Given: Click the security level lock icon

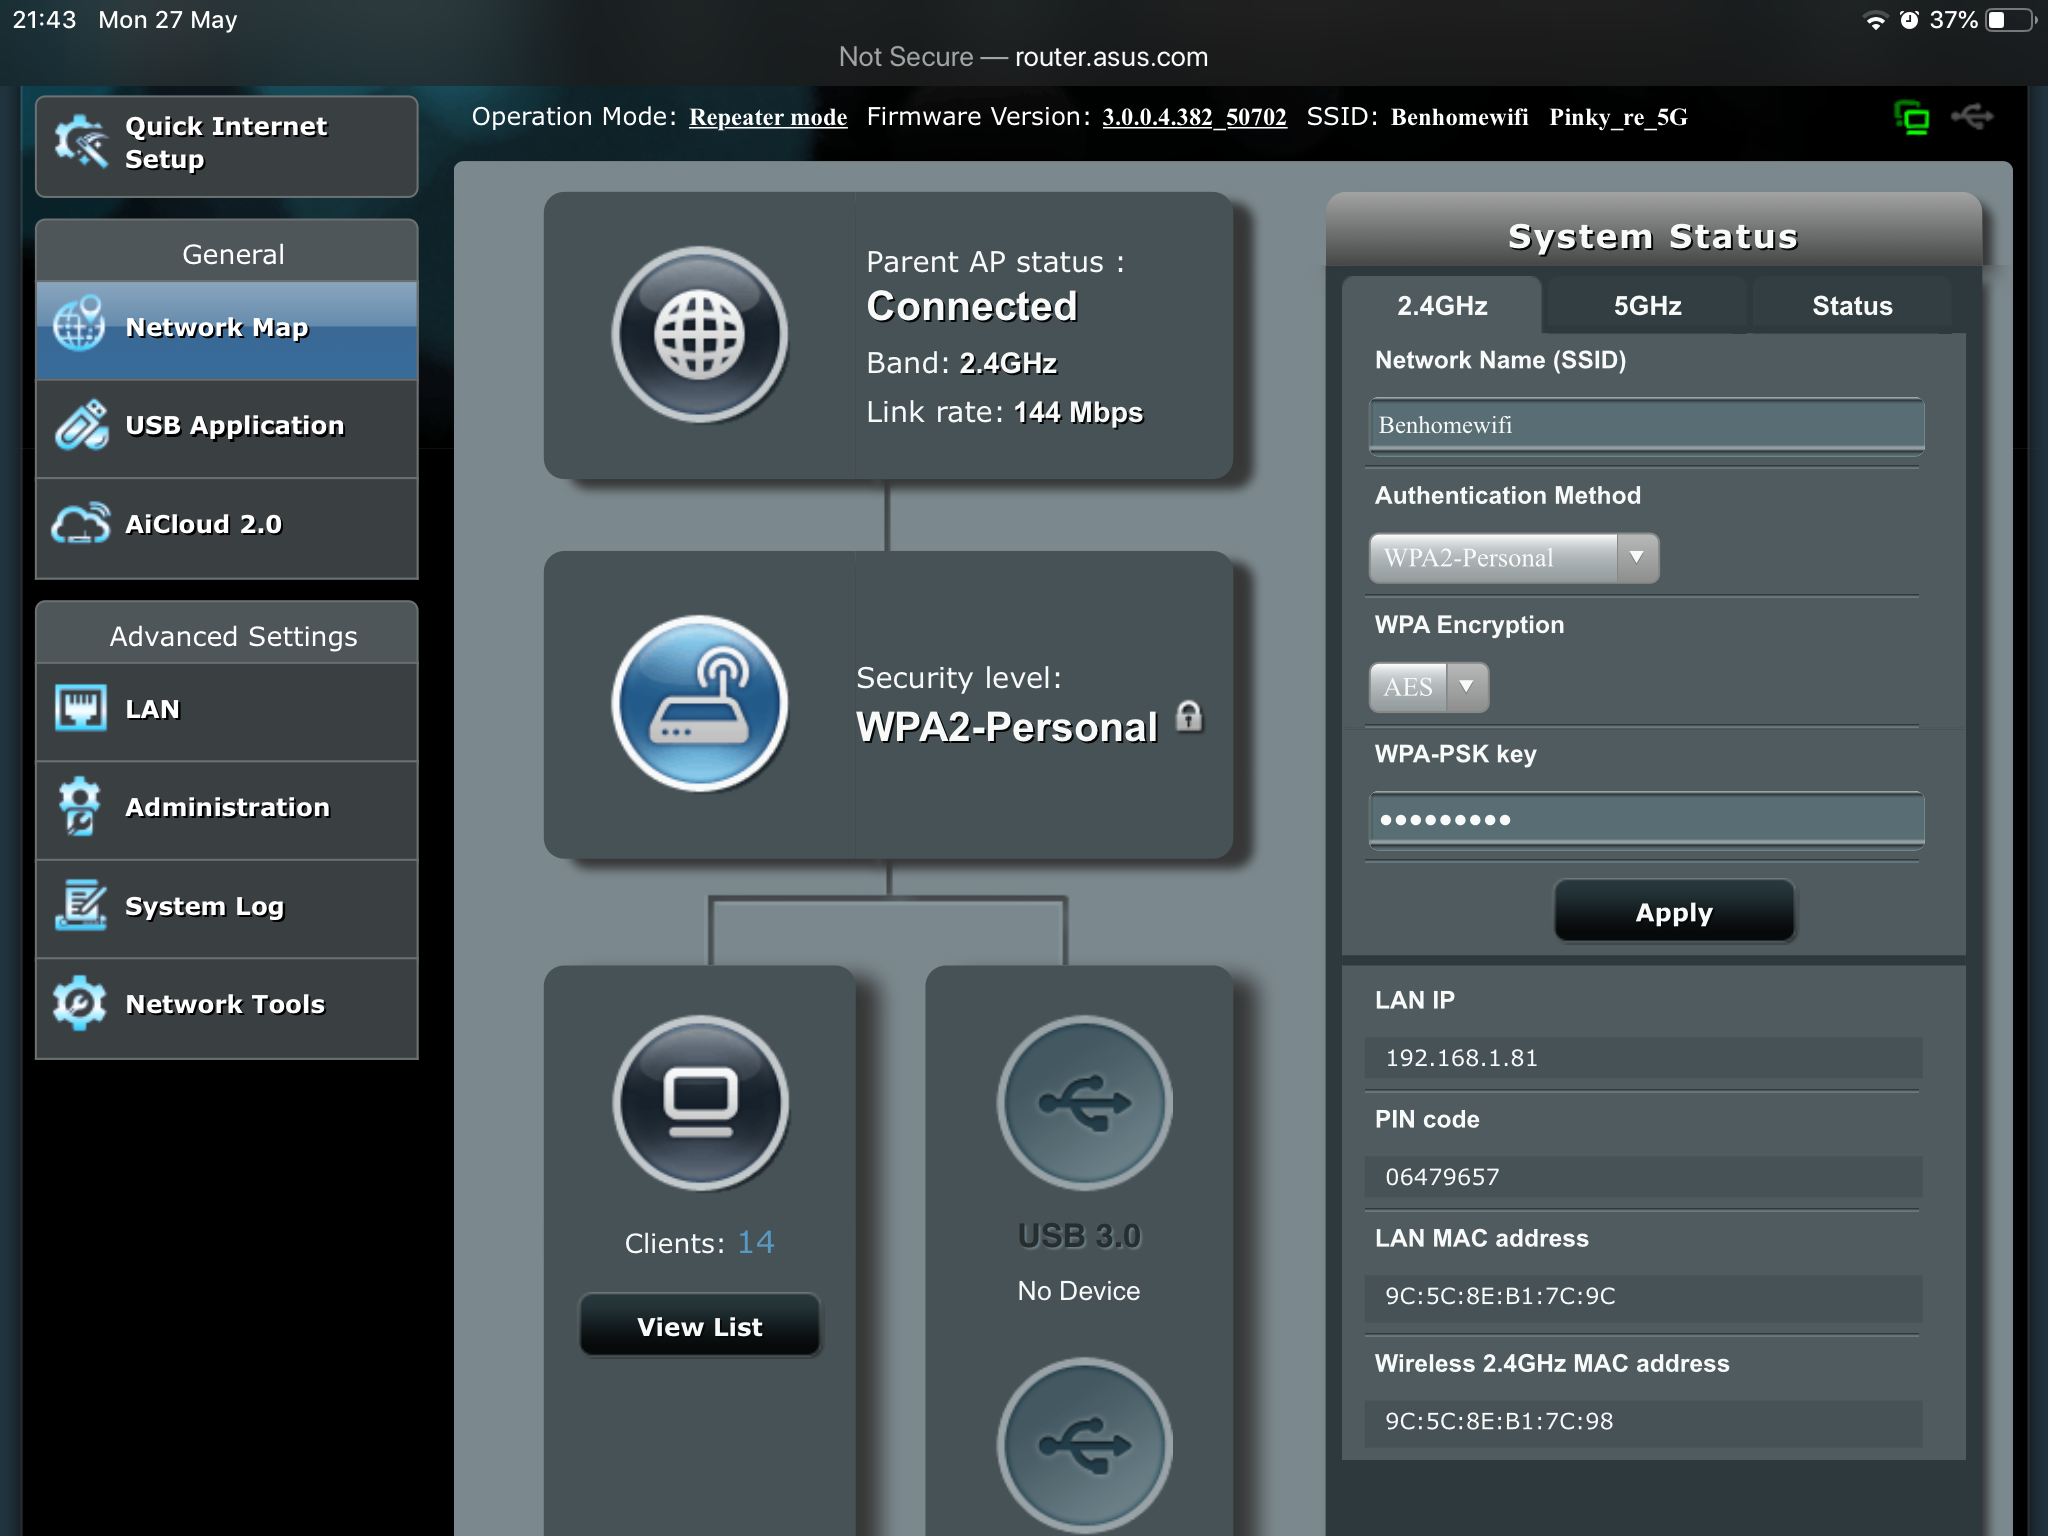Looking at the screenshot, I should [1189, 716].
